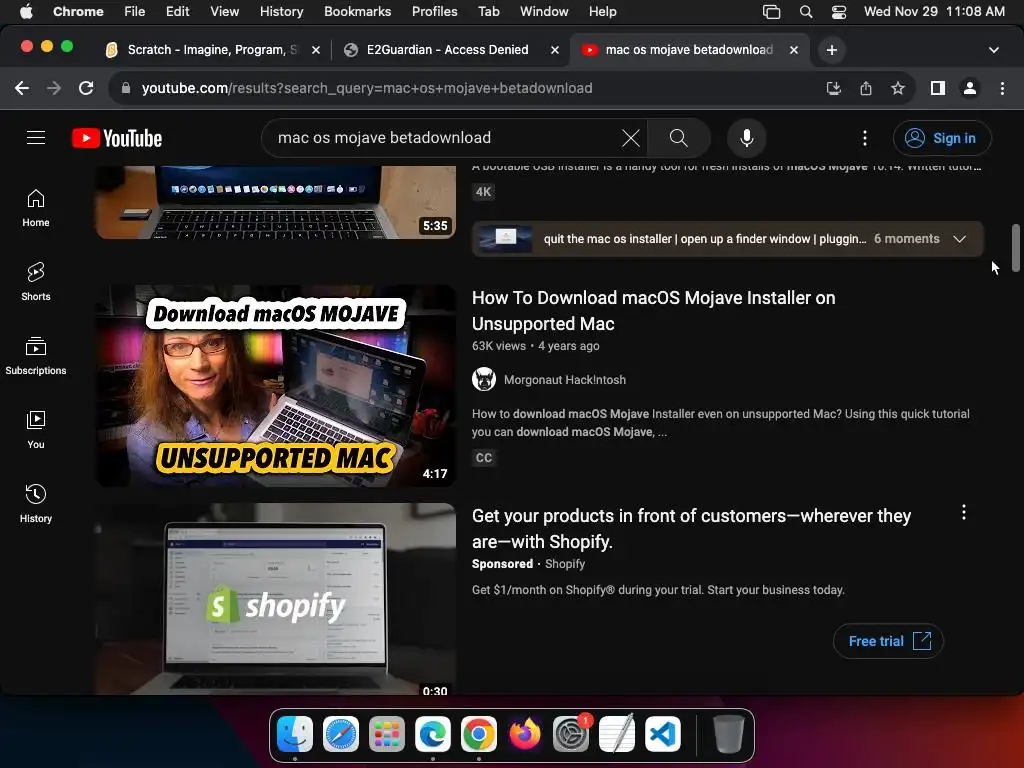The height and width of the screenshot is (768, 1024).
Task: Open Control Center in menu bar
Action: pos(839,11)
